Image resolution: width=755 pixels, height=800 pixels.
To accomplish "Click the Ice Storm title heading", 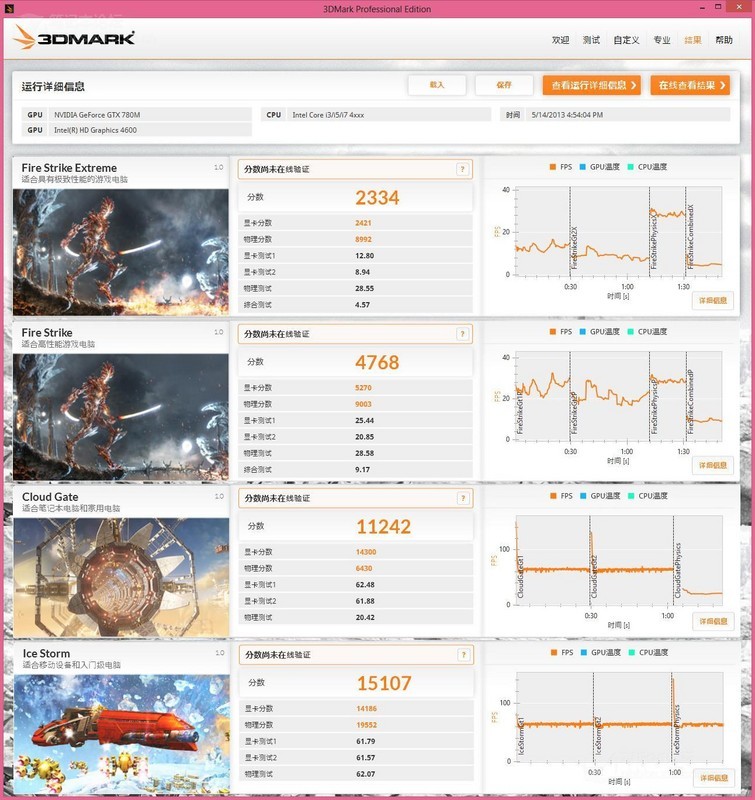I will coord(46,654).
